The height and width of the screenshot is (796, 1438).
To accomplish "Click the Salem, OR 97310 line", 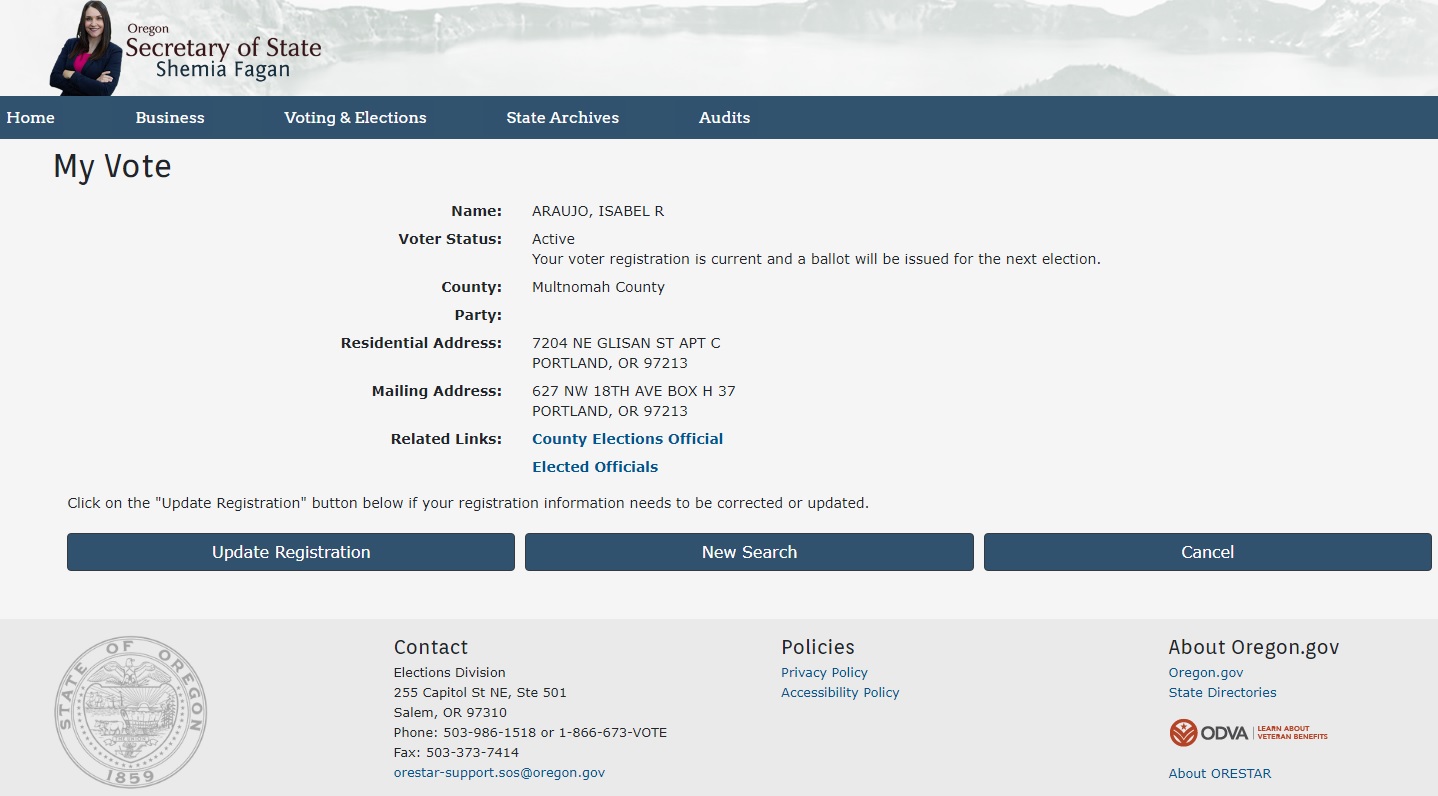I will [x=450, y=713].
